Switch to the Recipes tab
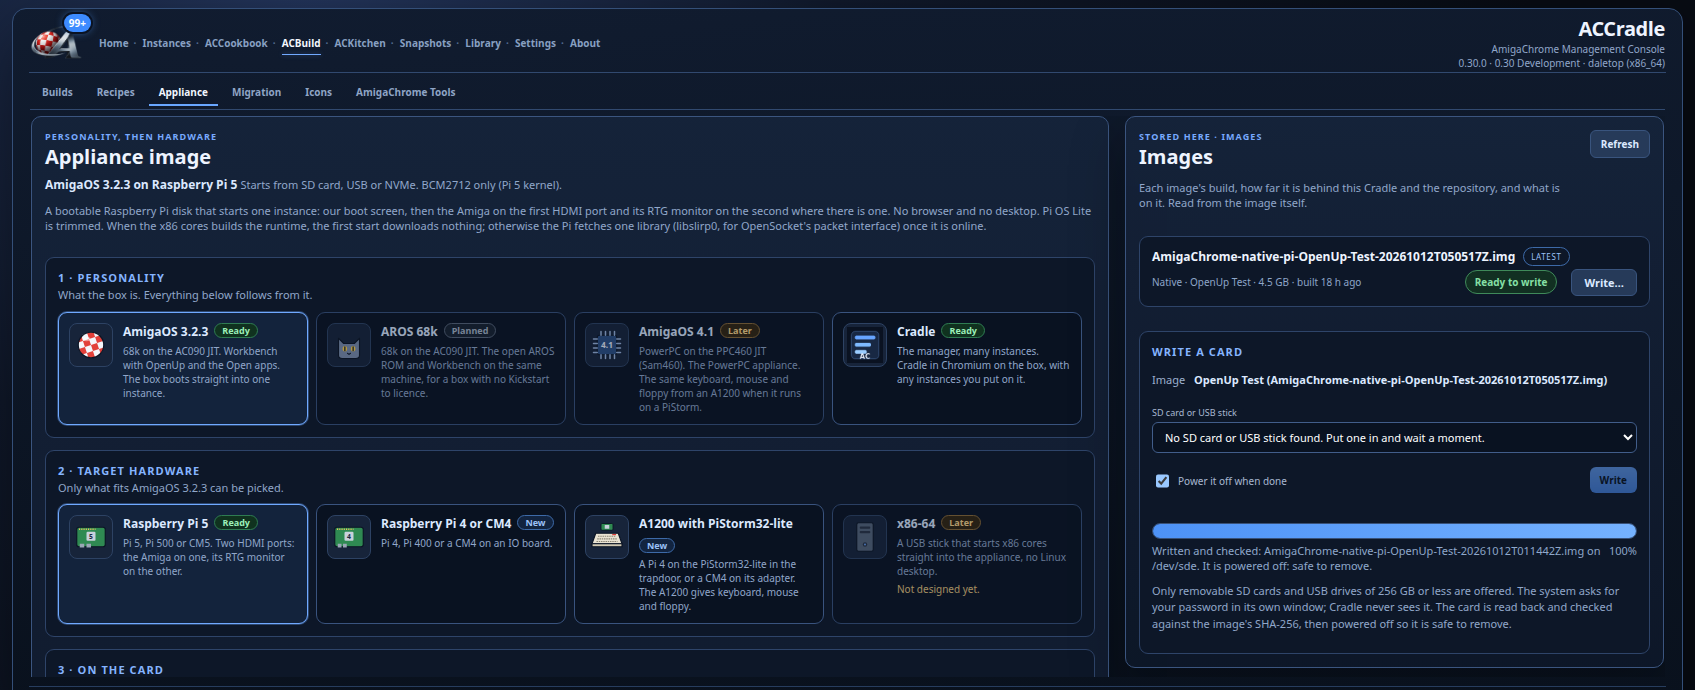This screenshot has width=1695, height=690. click(116, 92)
